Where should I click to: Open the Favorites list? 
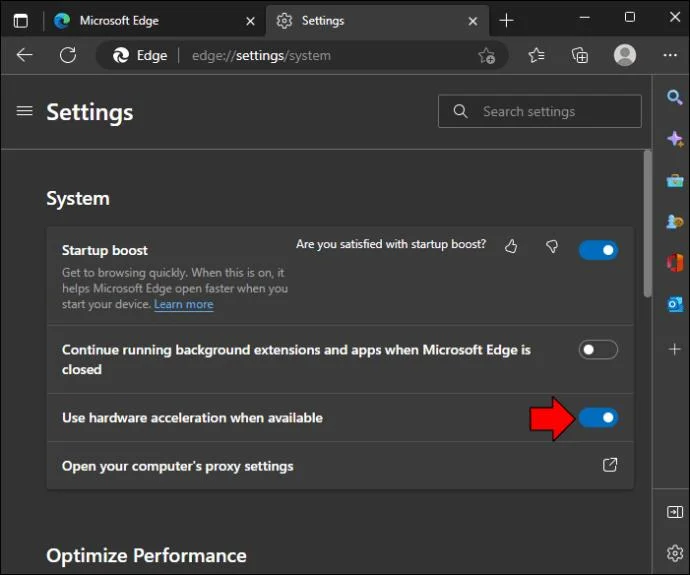coord(536,55)
